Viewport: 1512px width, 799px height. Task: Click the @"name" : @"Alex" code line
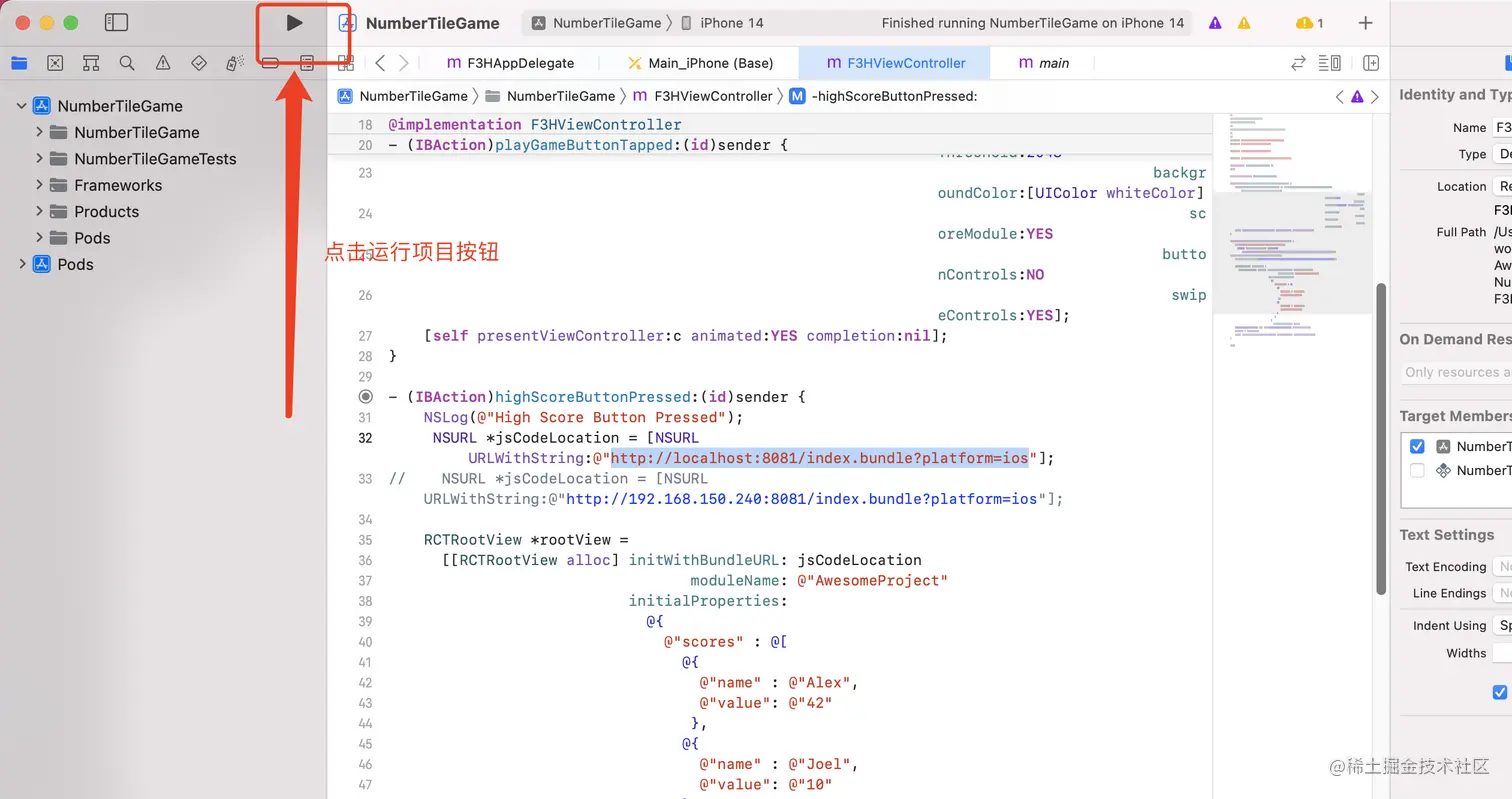pos(779,683)
